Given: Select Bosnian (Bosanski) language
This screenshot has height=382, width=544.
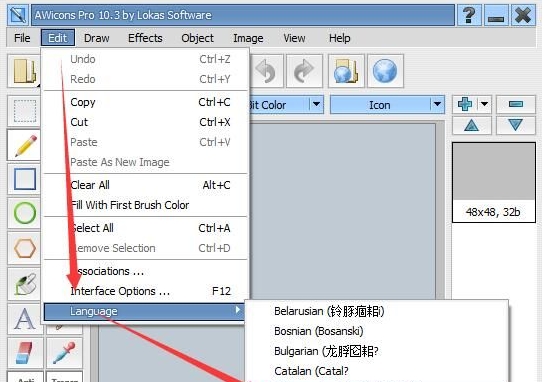Looking at the screenshot, I should click(377, 331).
